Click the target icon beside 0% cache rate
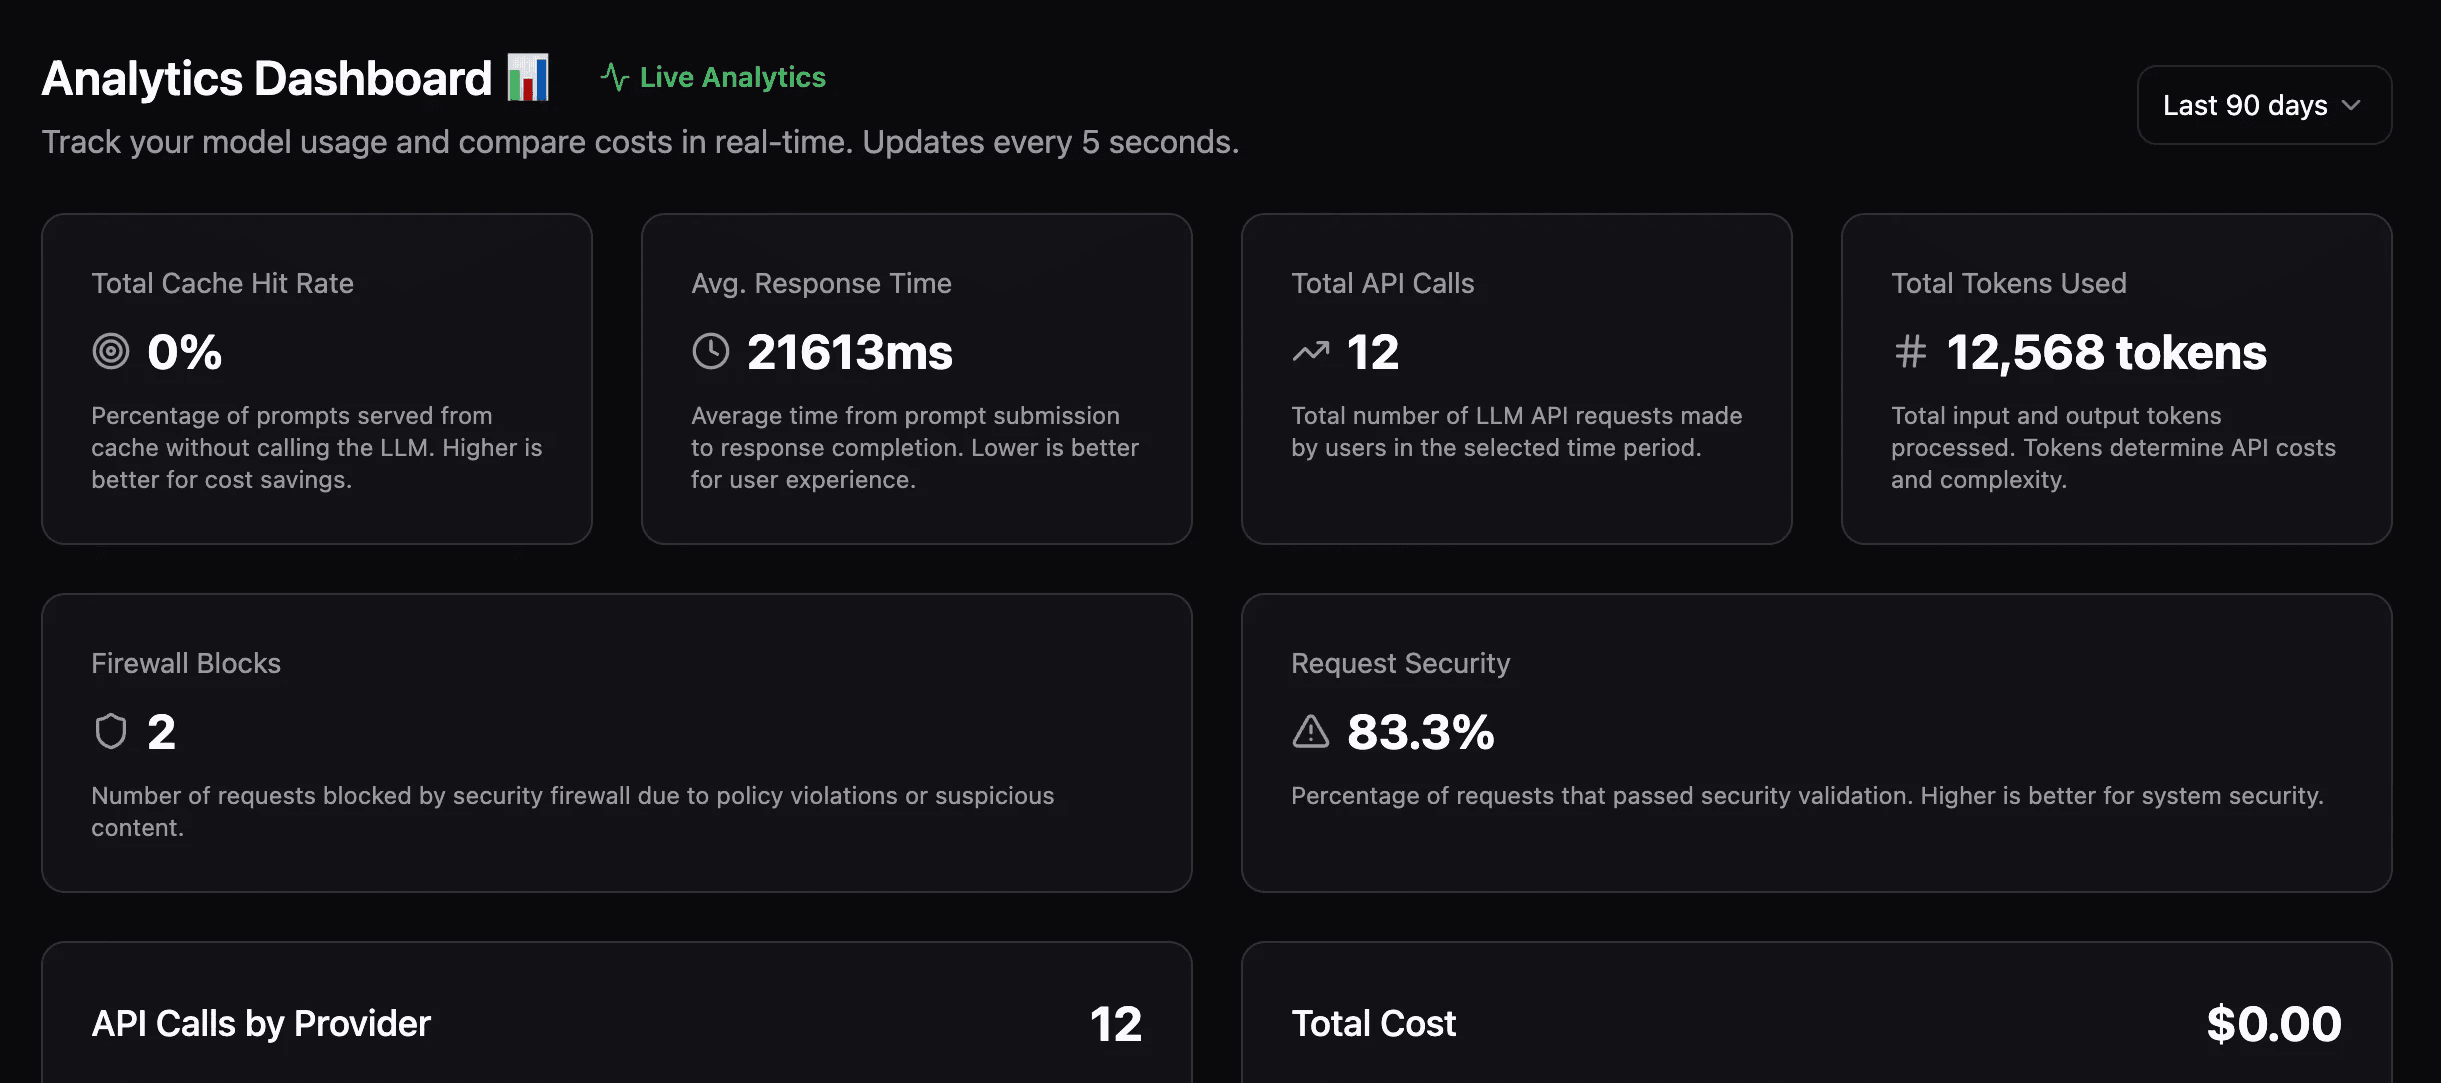This screenshot has height=1083, width=2441. (x=111, y=352)
